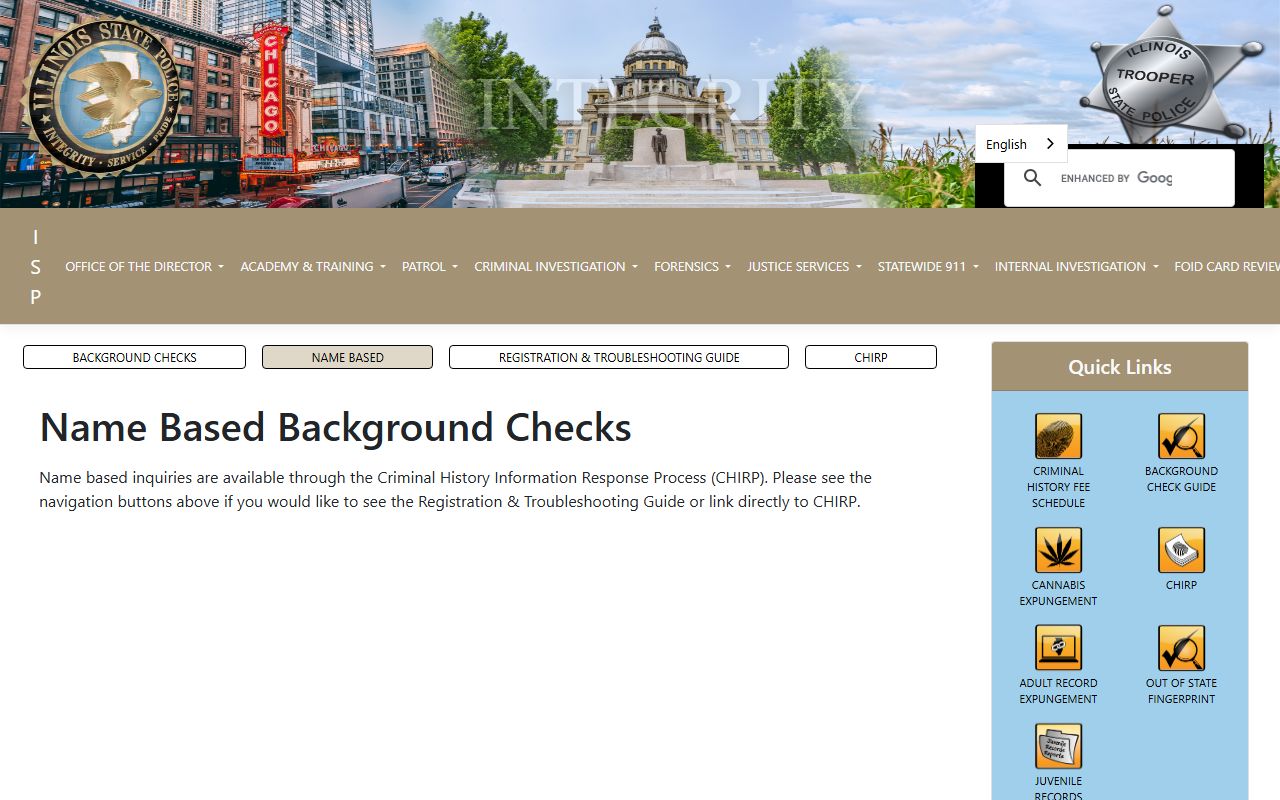The width and height of the screenshot is (1280, 800).
Task: Click Background Check Guide label
Action: (x=1181, y=479)
